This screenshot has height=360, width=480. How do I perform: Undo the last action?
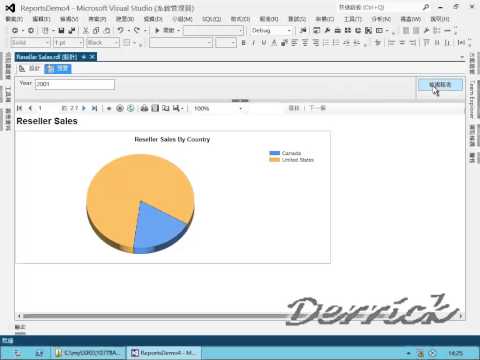pos(121,31)
